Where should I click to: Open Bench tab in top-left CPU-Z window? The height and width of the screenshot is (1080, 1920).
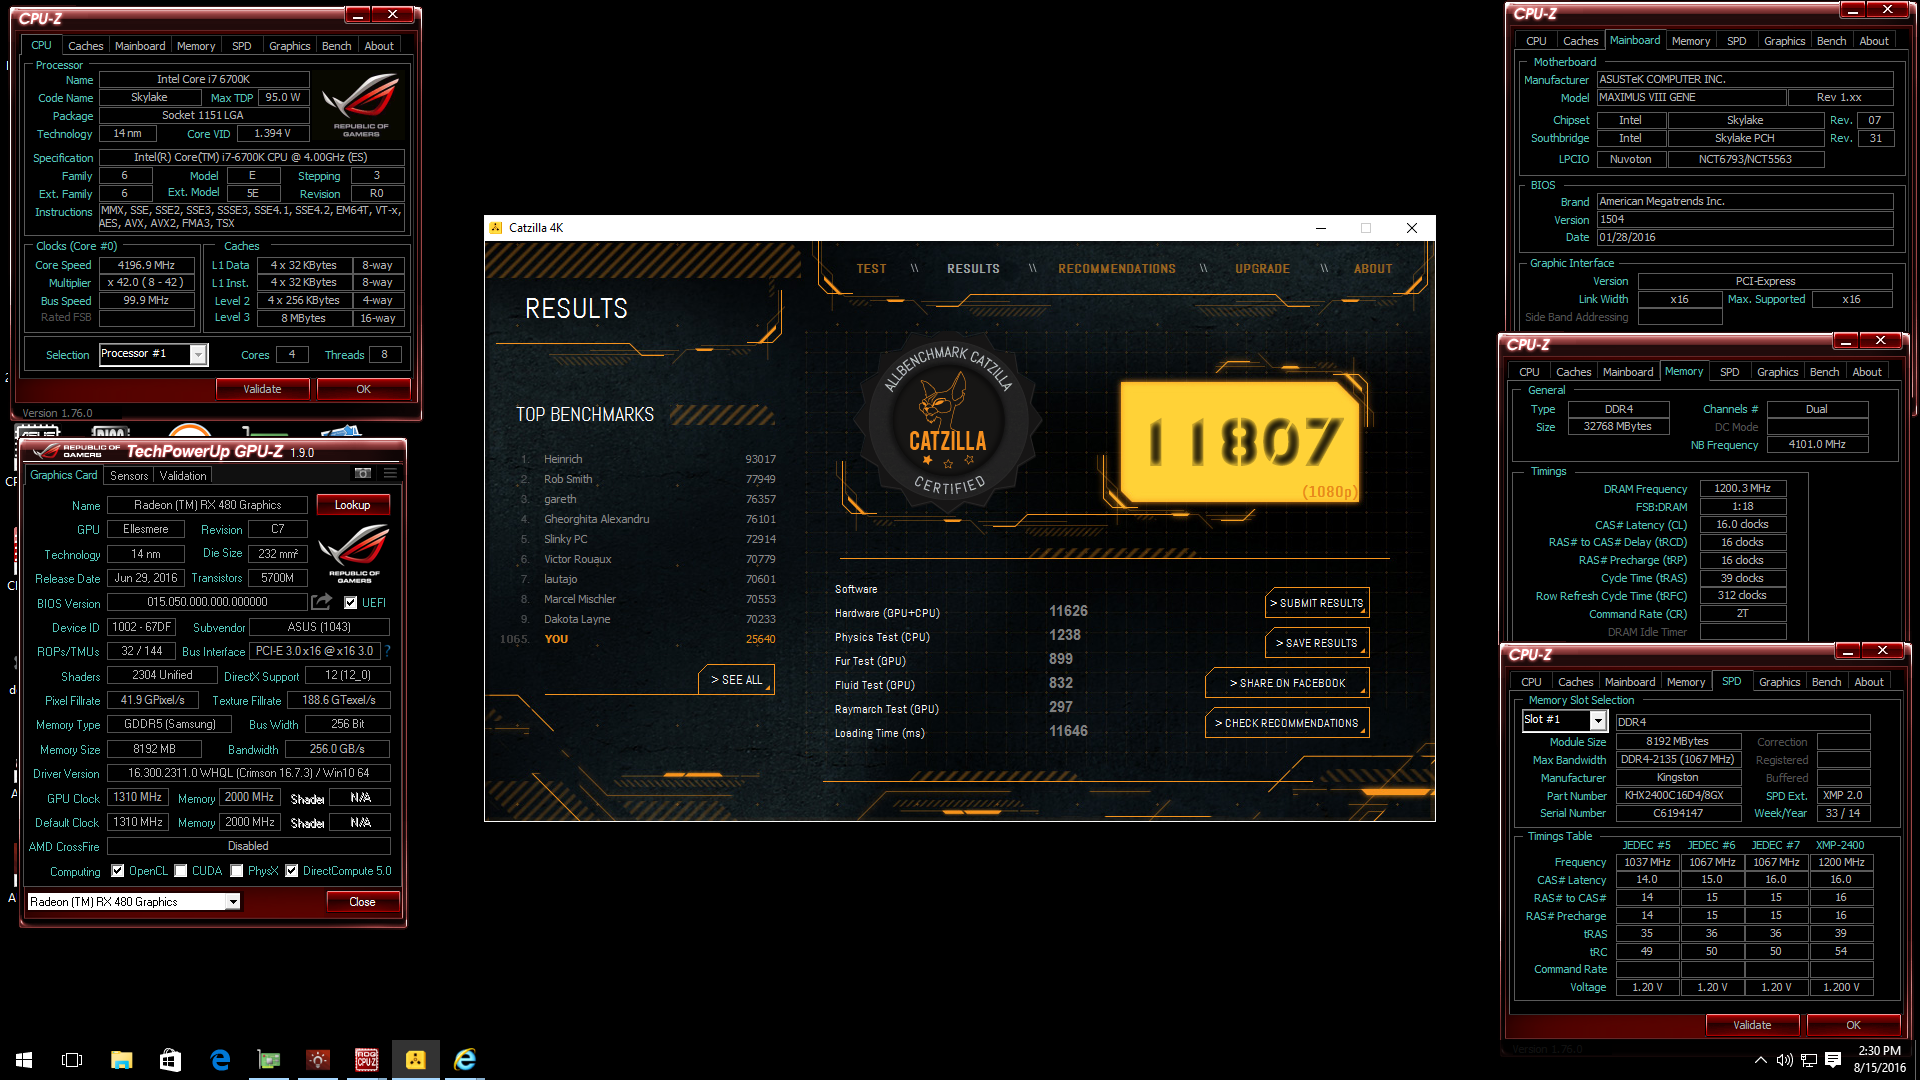click(x=336, y=46)
